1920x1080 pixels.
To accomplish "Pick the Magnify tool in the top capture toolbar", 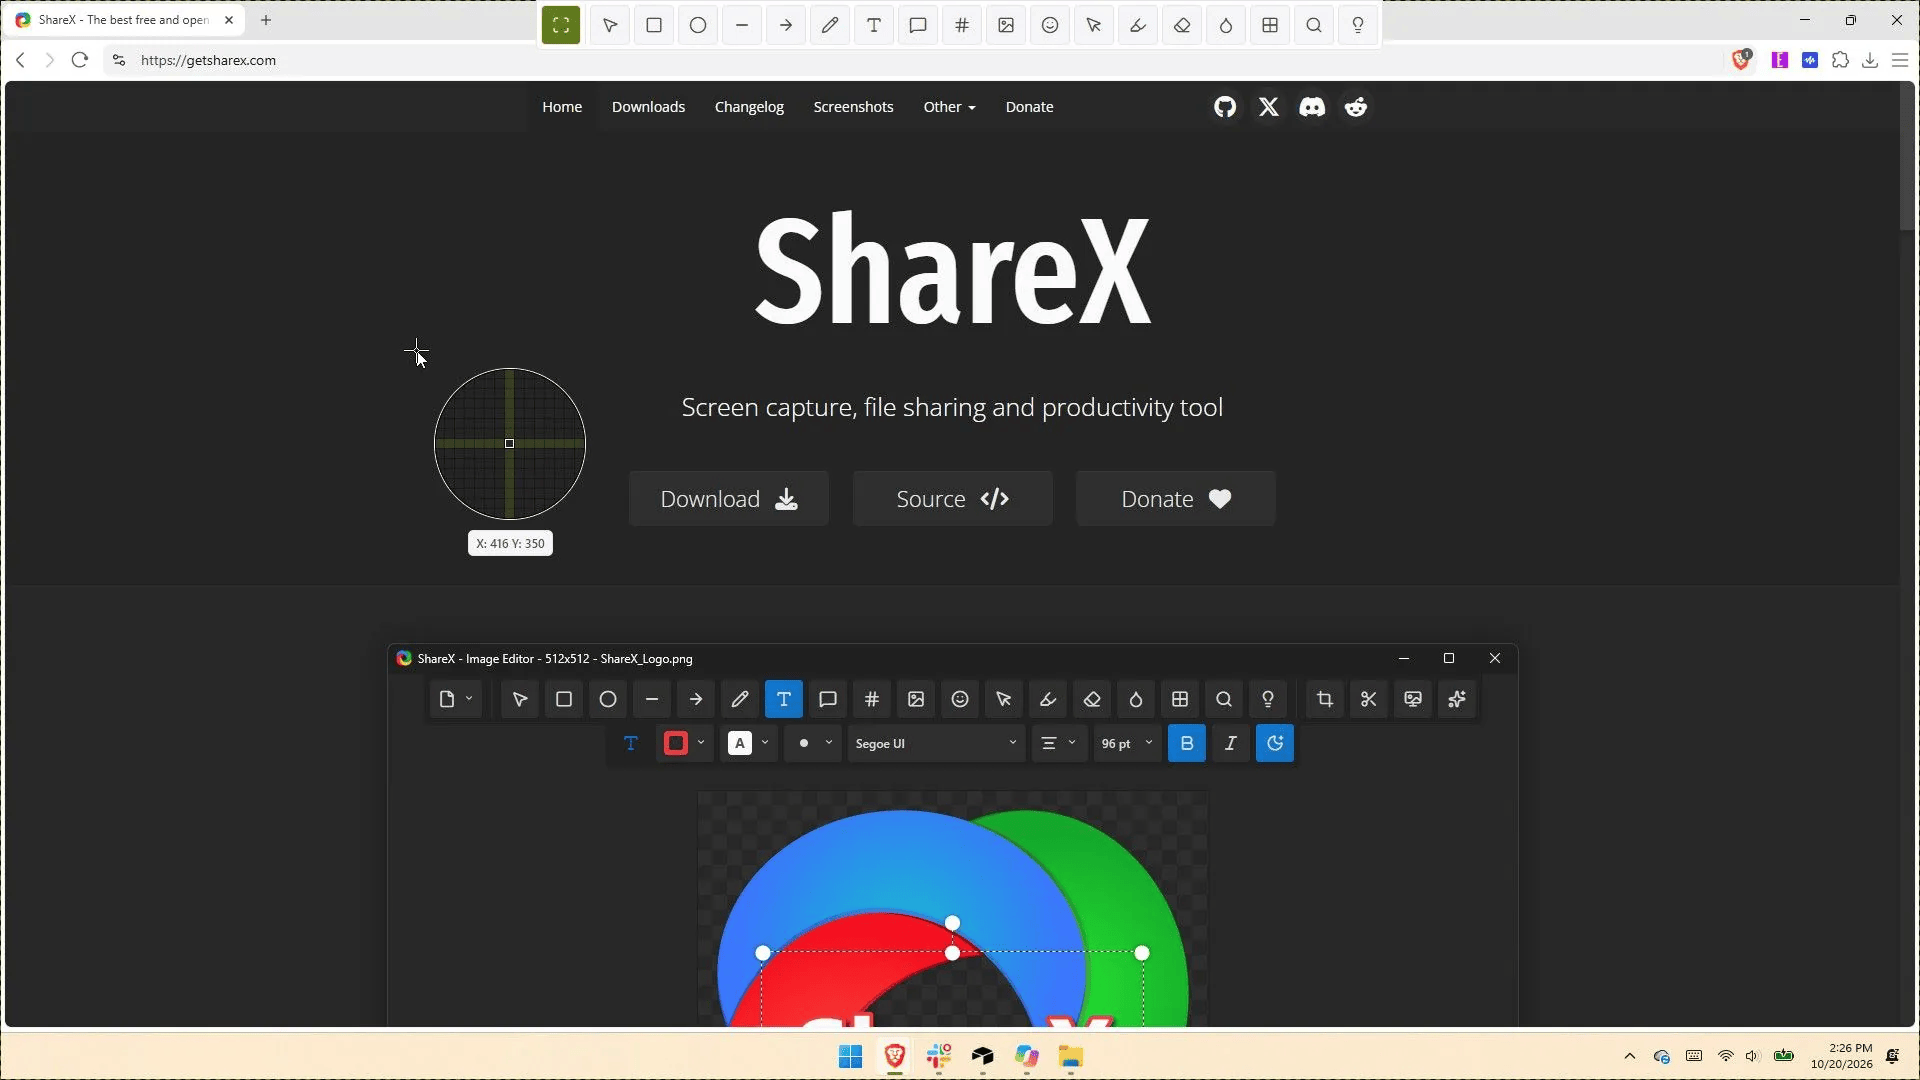I will click(1314, 26).
